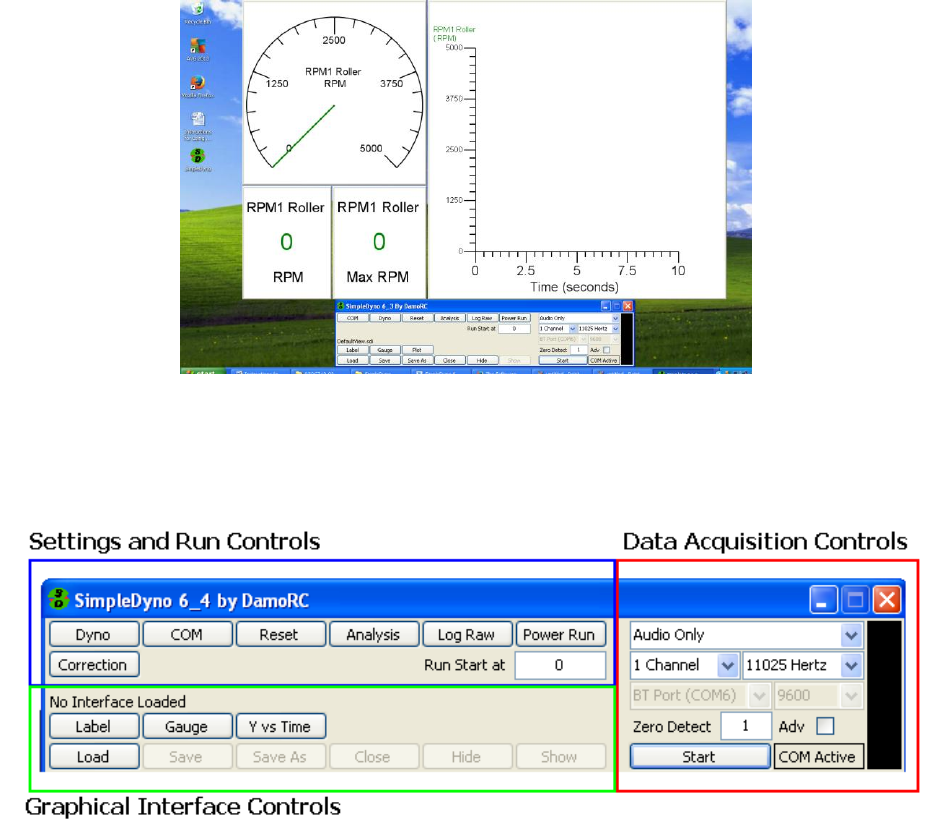Open 11025 Hertz dropdown in small 6_3 window
Viewport: 936px width, 834px height.
tap(598, 328)
